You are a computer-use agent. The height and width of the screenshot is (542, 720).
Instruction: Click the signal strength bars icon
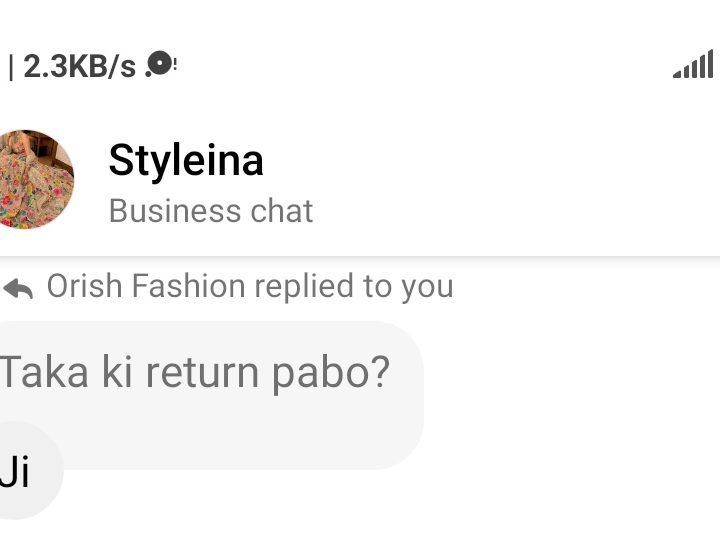click(694, 66)
